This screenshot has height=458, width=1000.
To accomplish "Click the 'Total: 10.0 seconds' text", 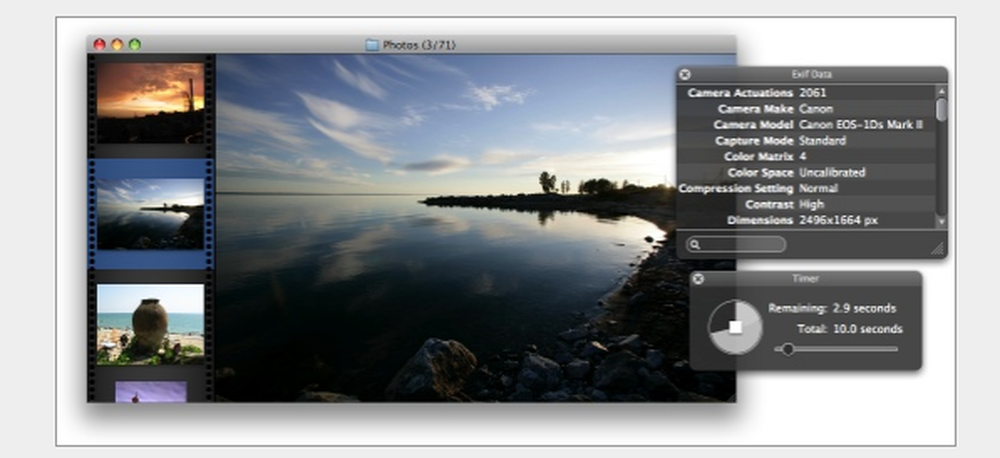I will [849, 329].
